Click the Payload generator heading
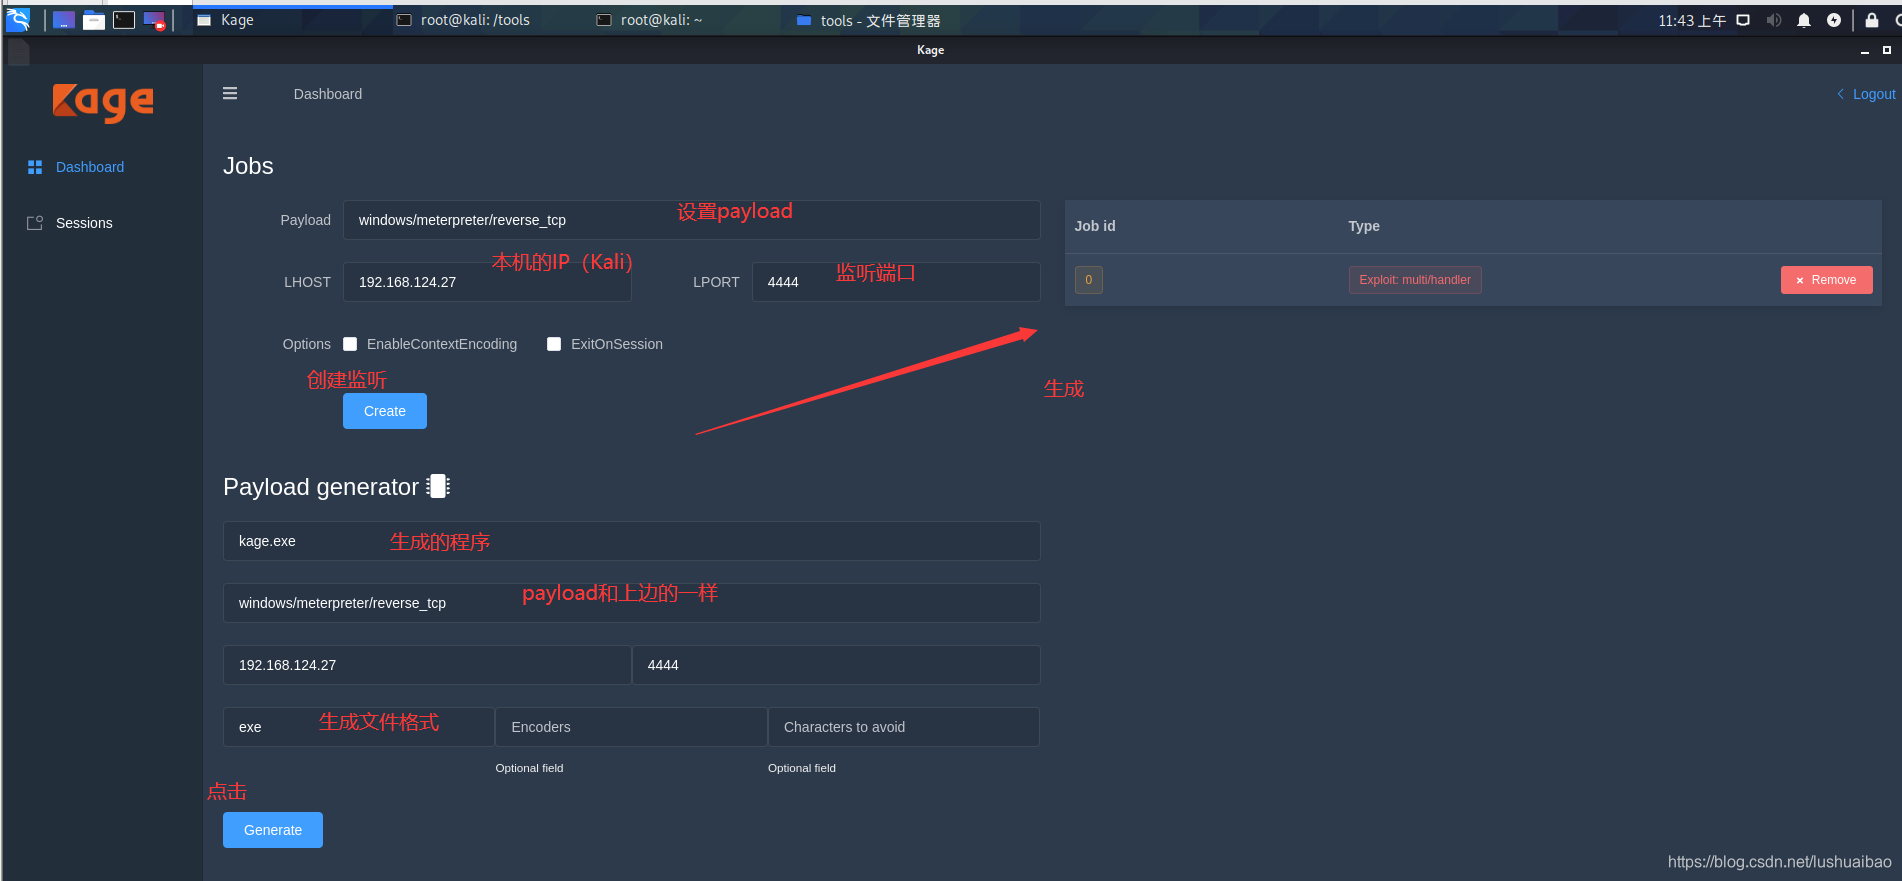The image size is (1902, 881). point(321,487)
